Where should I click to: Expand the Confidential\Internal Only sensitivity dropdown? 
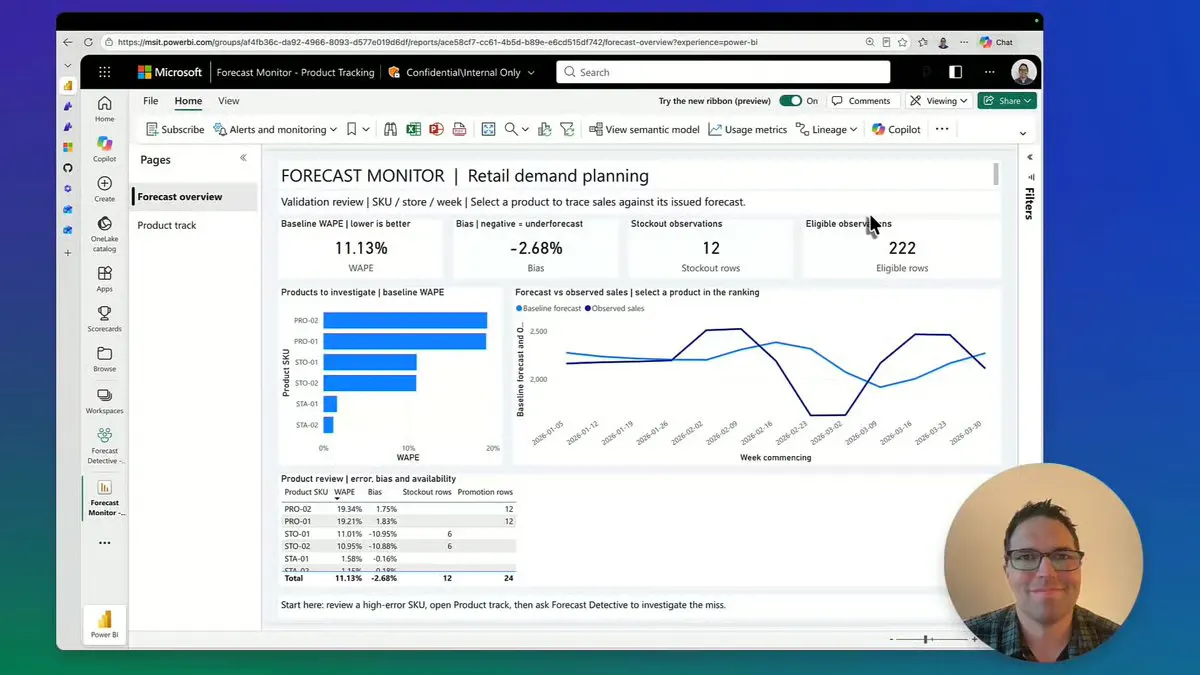[x=462, y=72]
